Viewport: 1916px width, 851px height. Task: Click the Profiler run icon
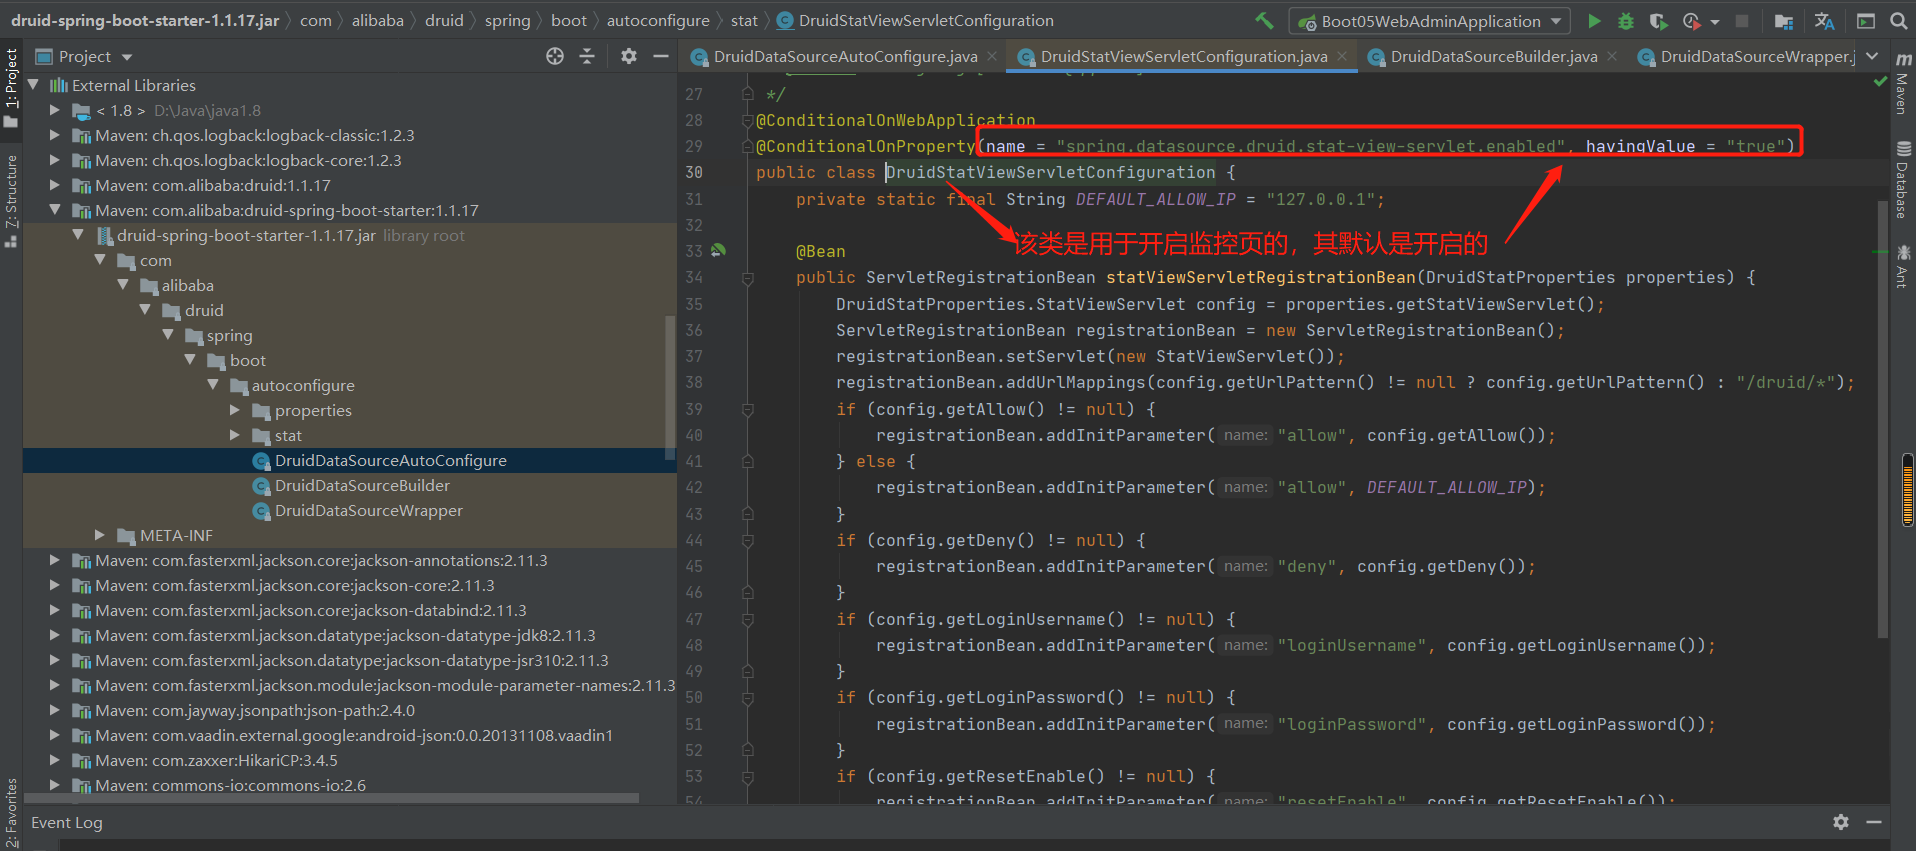tap(1691, 21)
